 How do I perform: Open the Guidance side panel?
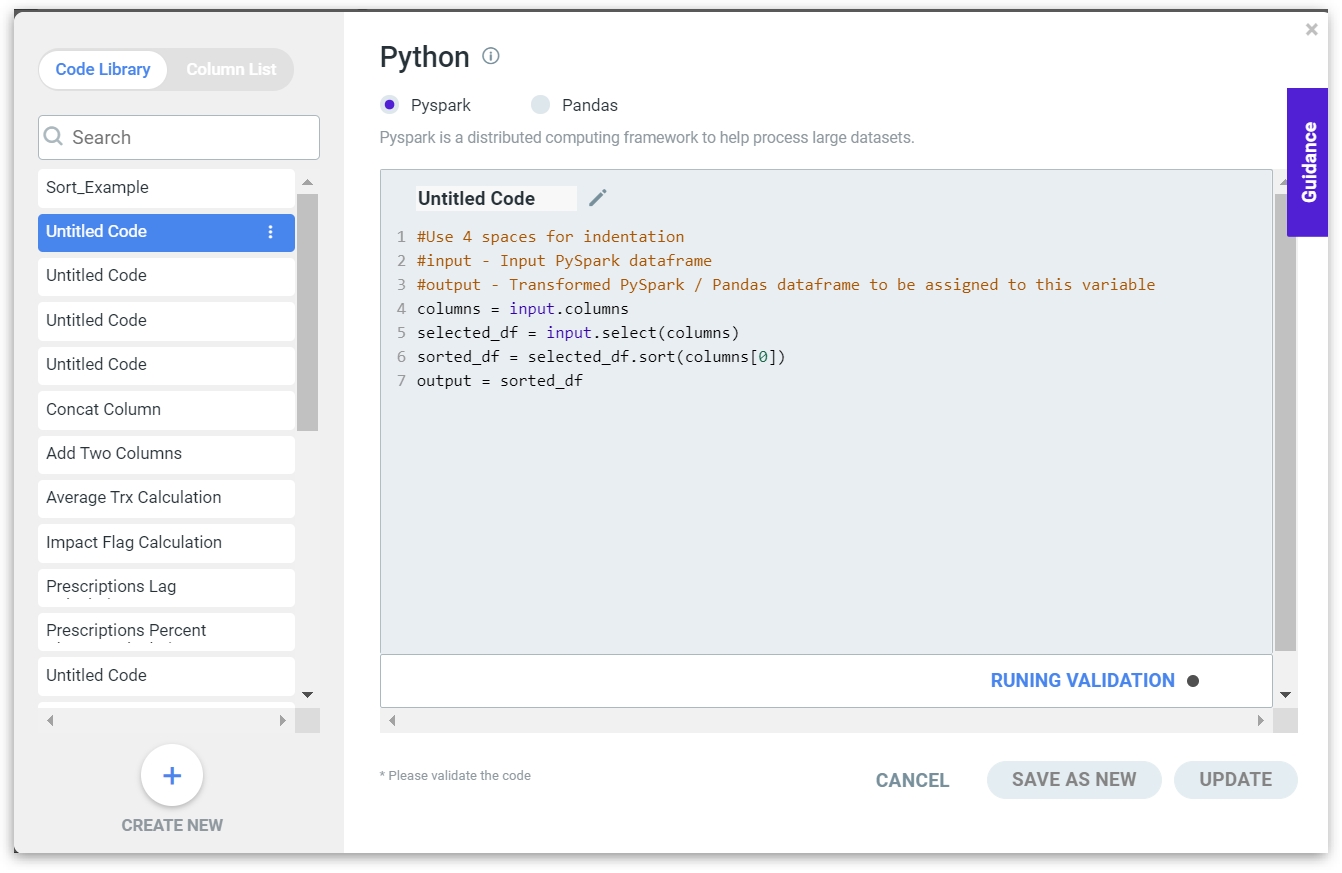click(1307, 162)
